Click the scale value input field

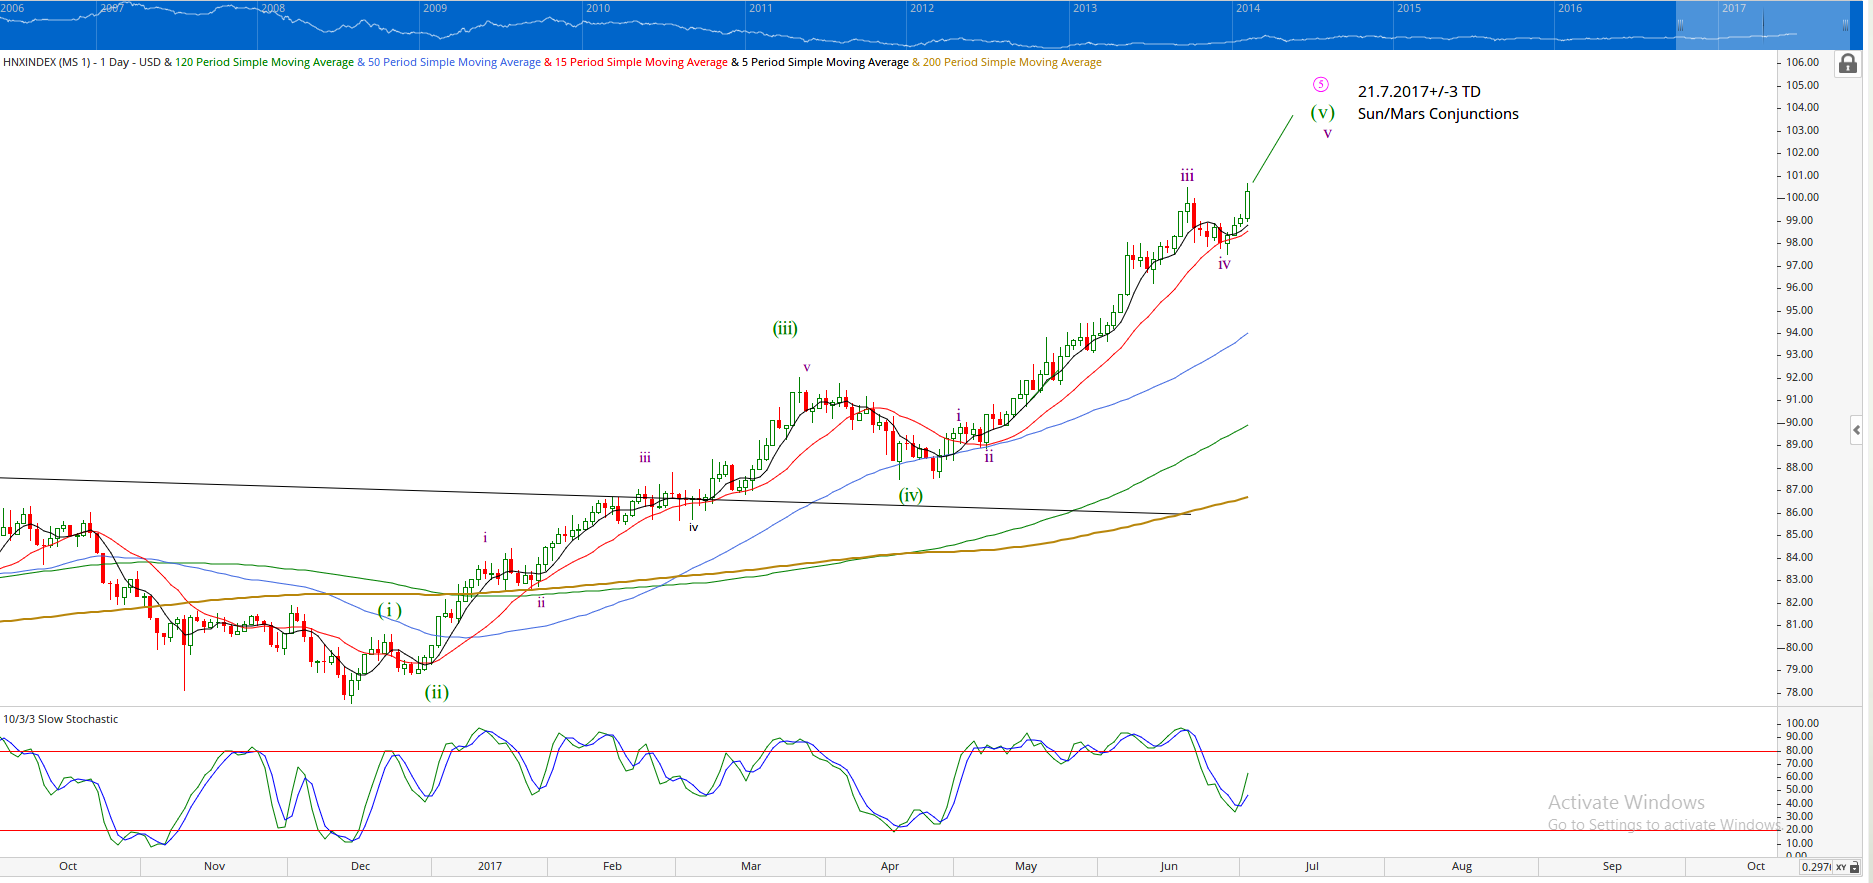[x=1815, y=867]
